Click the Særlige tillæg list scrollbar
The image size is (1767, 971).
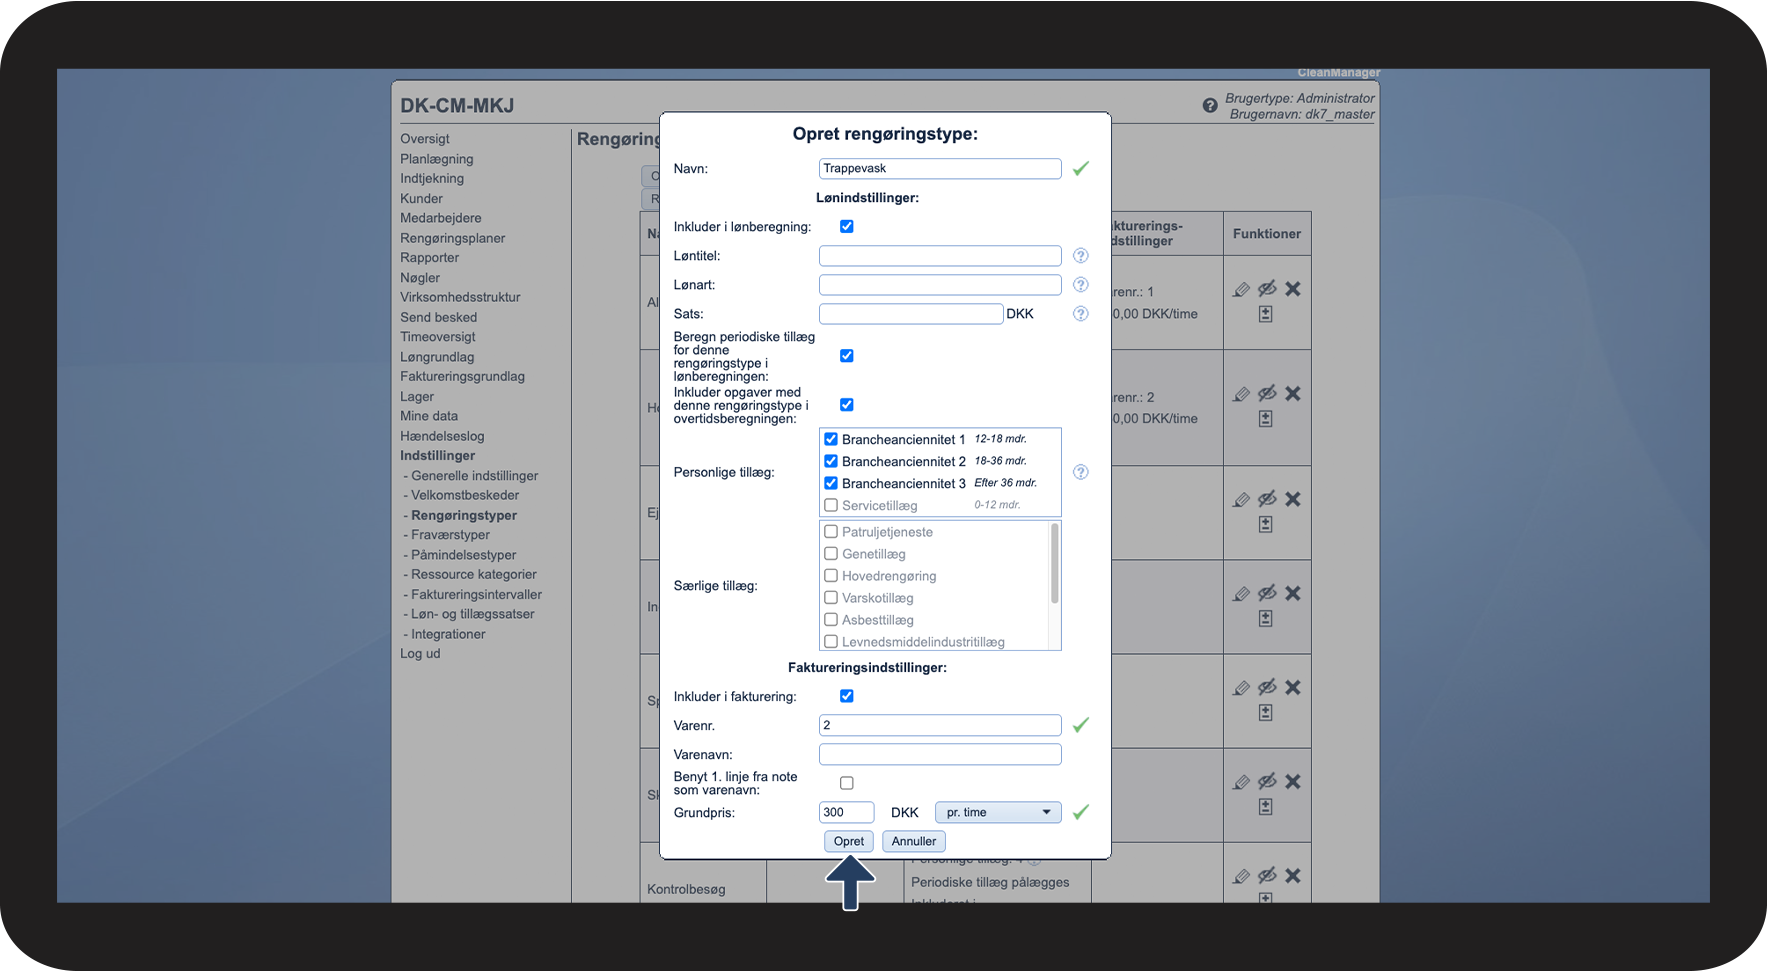click(1054, 564)
